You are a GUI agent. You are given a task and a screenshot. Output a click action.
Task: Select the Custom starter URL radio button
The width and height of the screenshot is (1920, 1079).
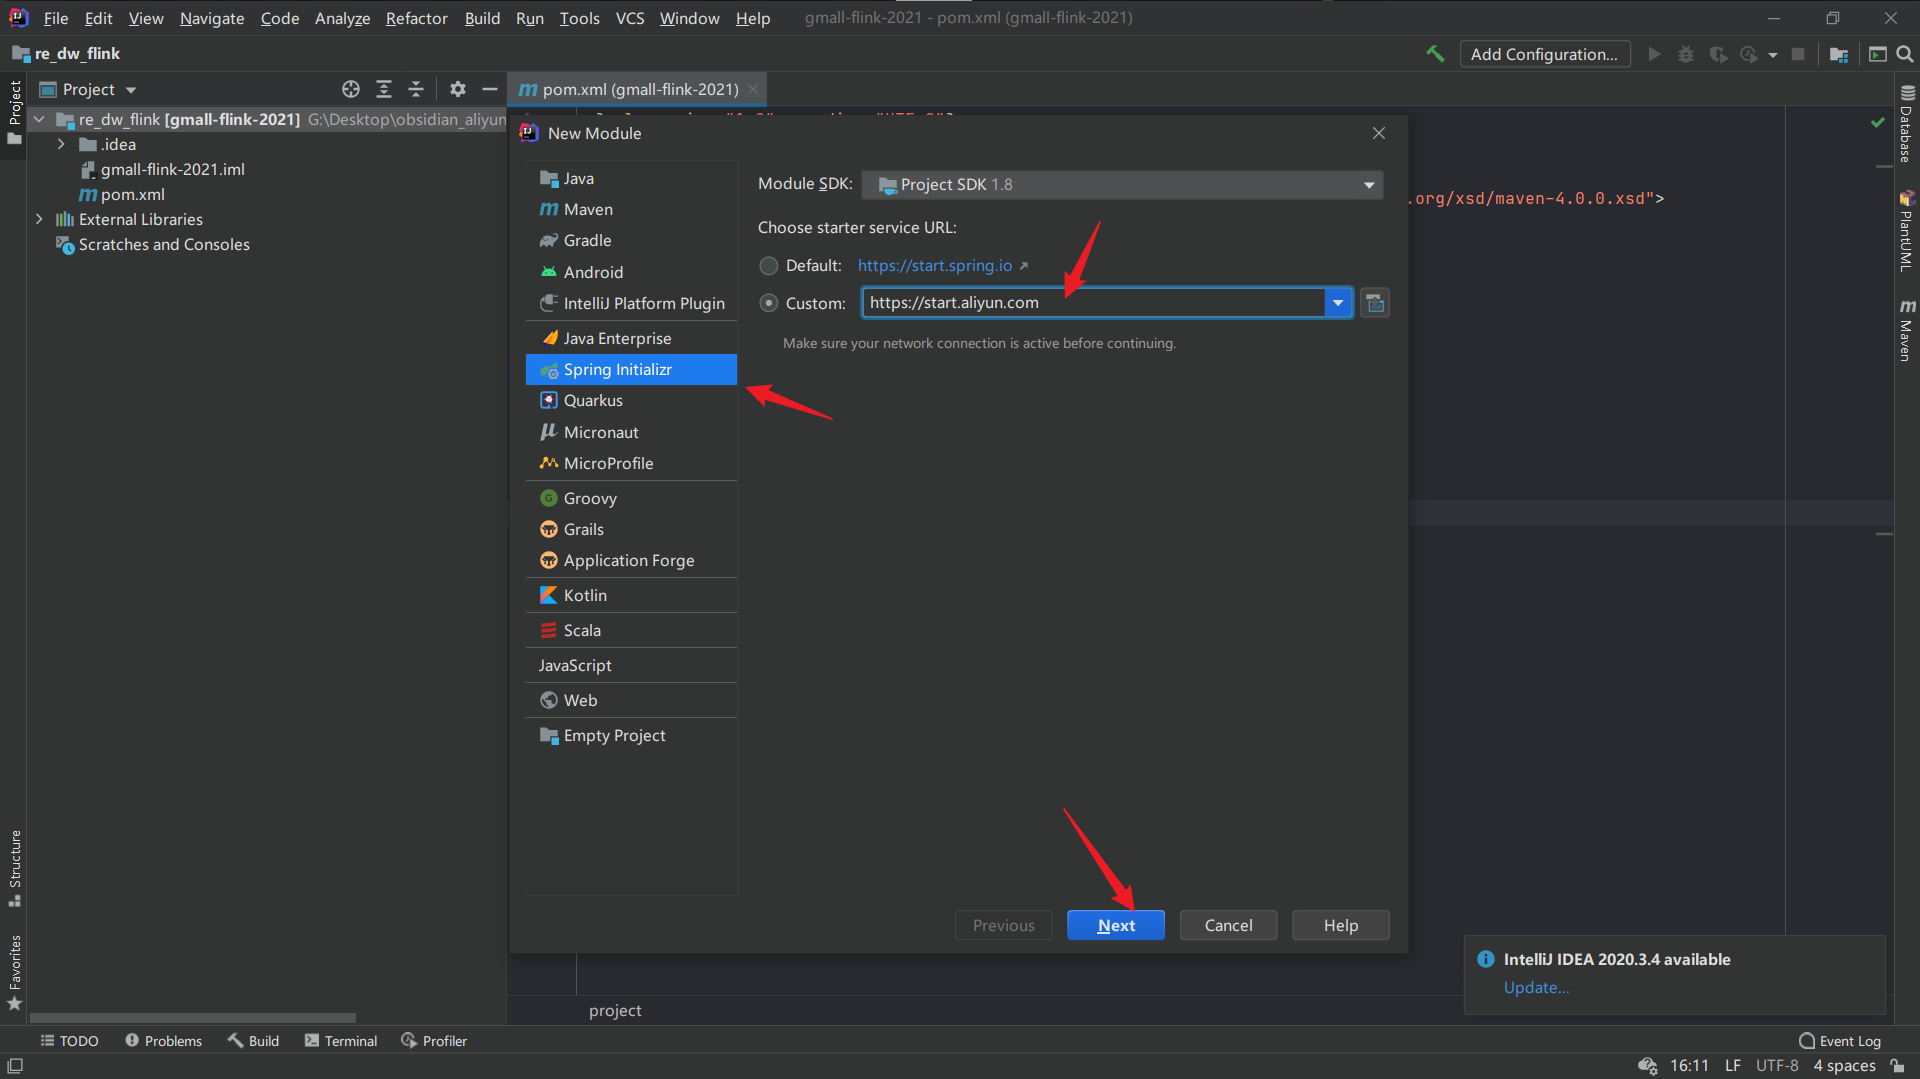[768, 303]
